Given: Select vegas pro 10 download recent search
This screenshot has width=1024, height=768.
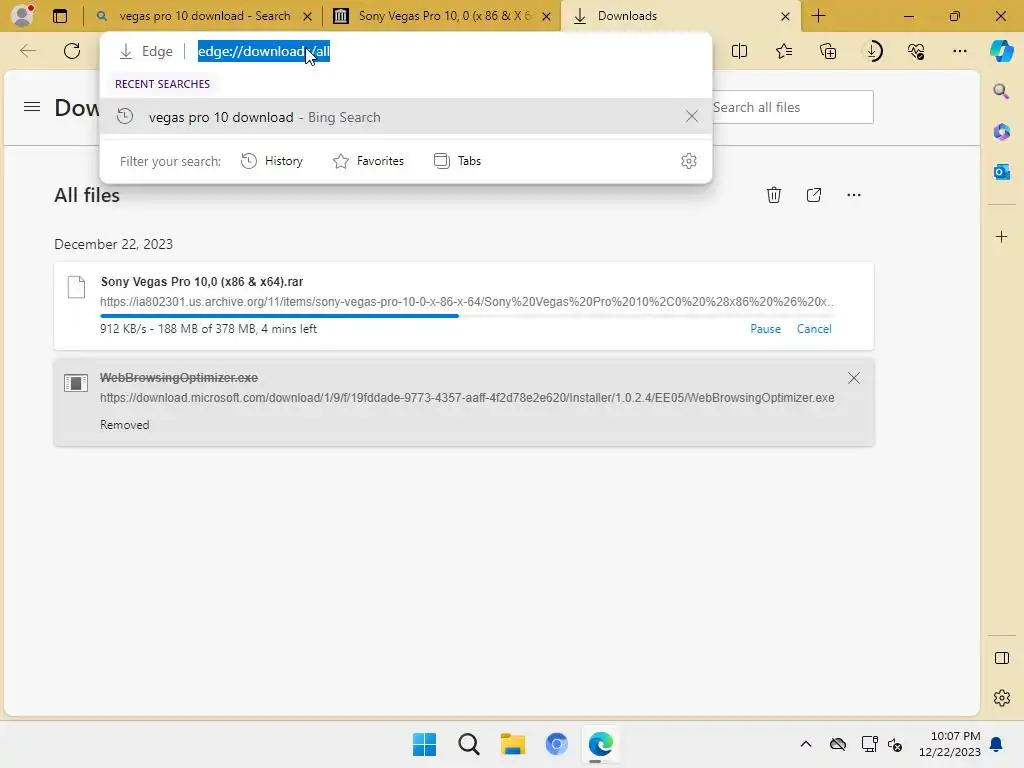Looking at the screenshot, I should [x=406, y=117].
